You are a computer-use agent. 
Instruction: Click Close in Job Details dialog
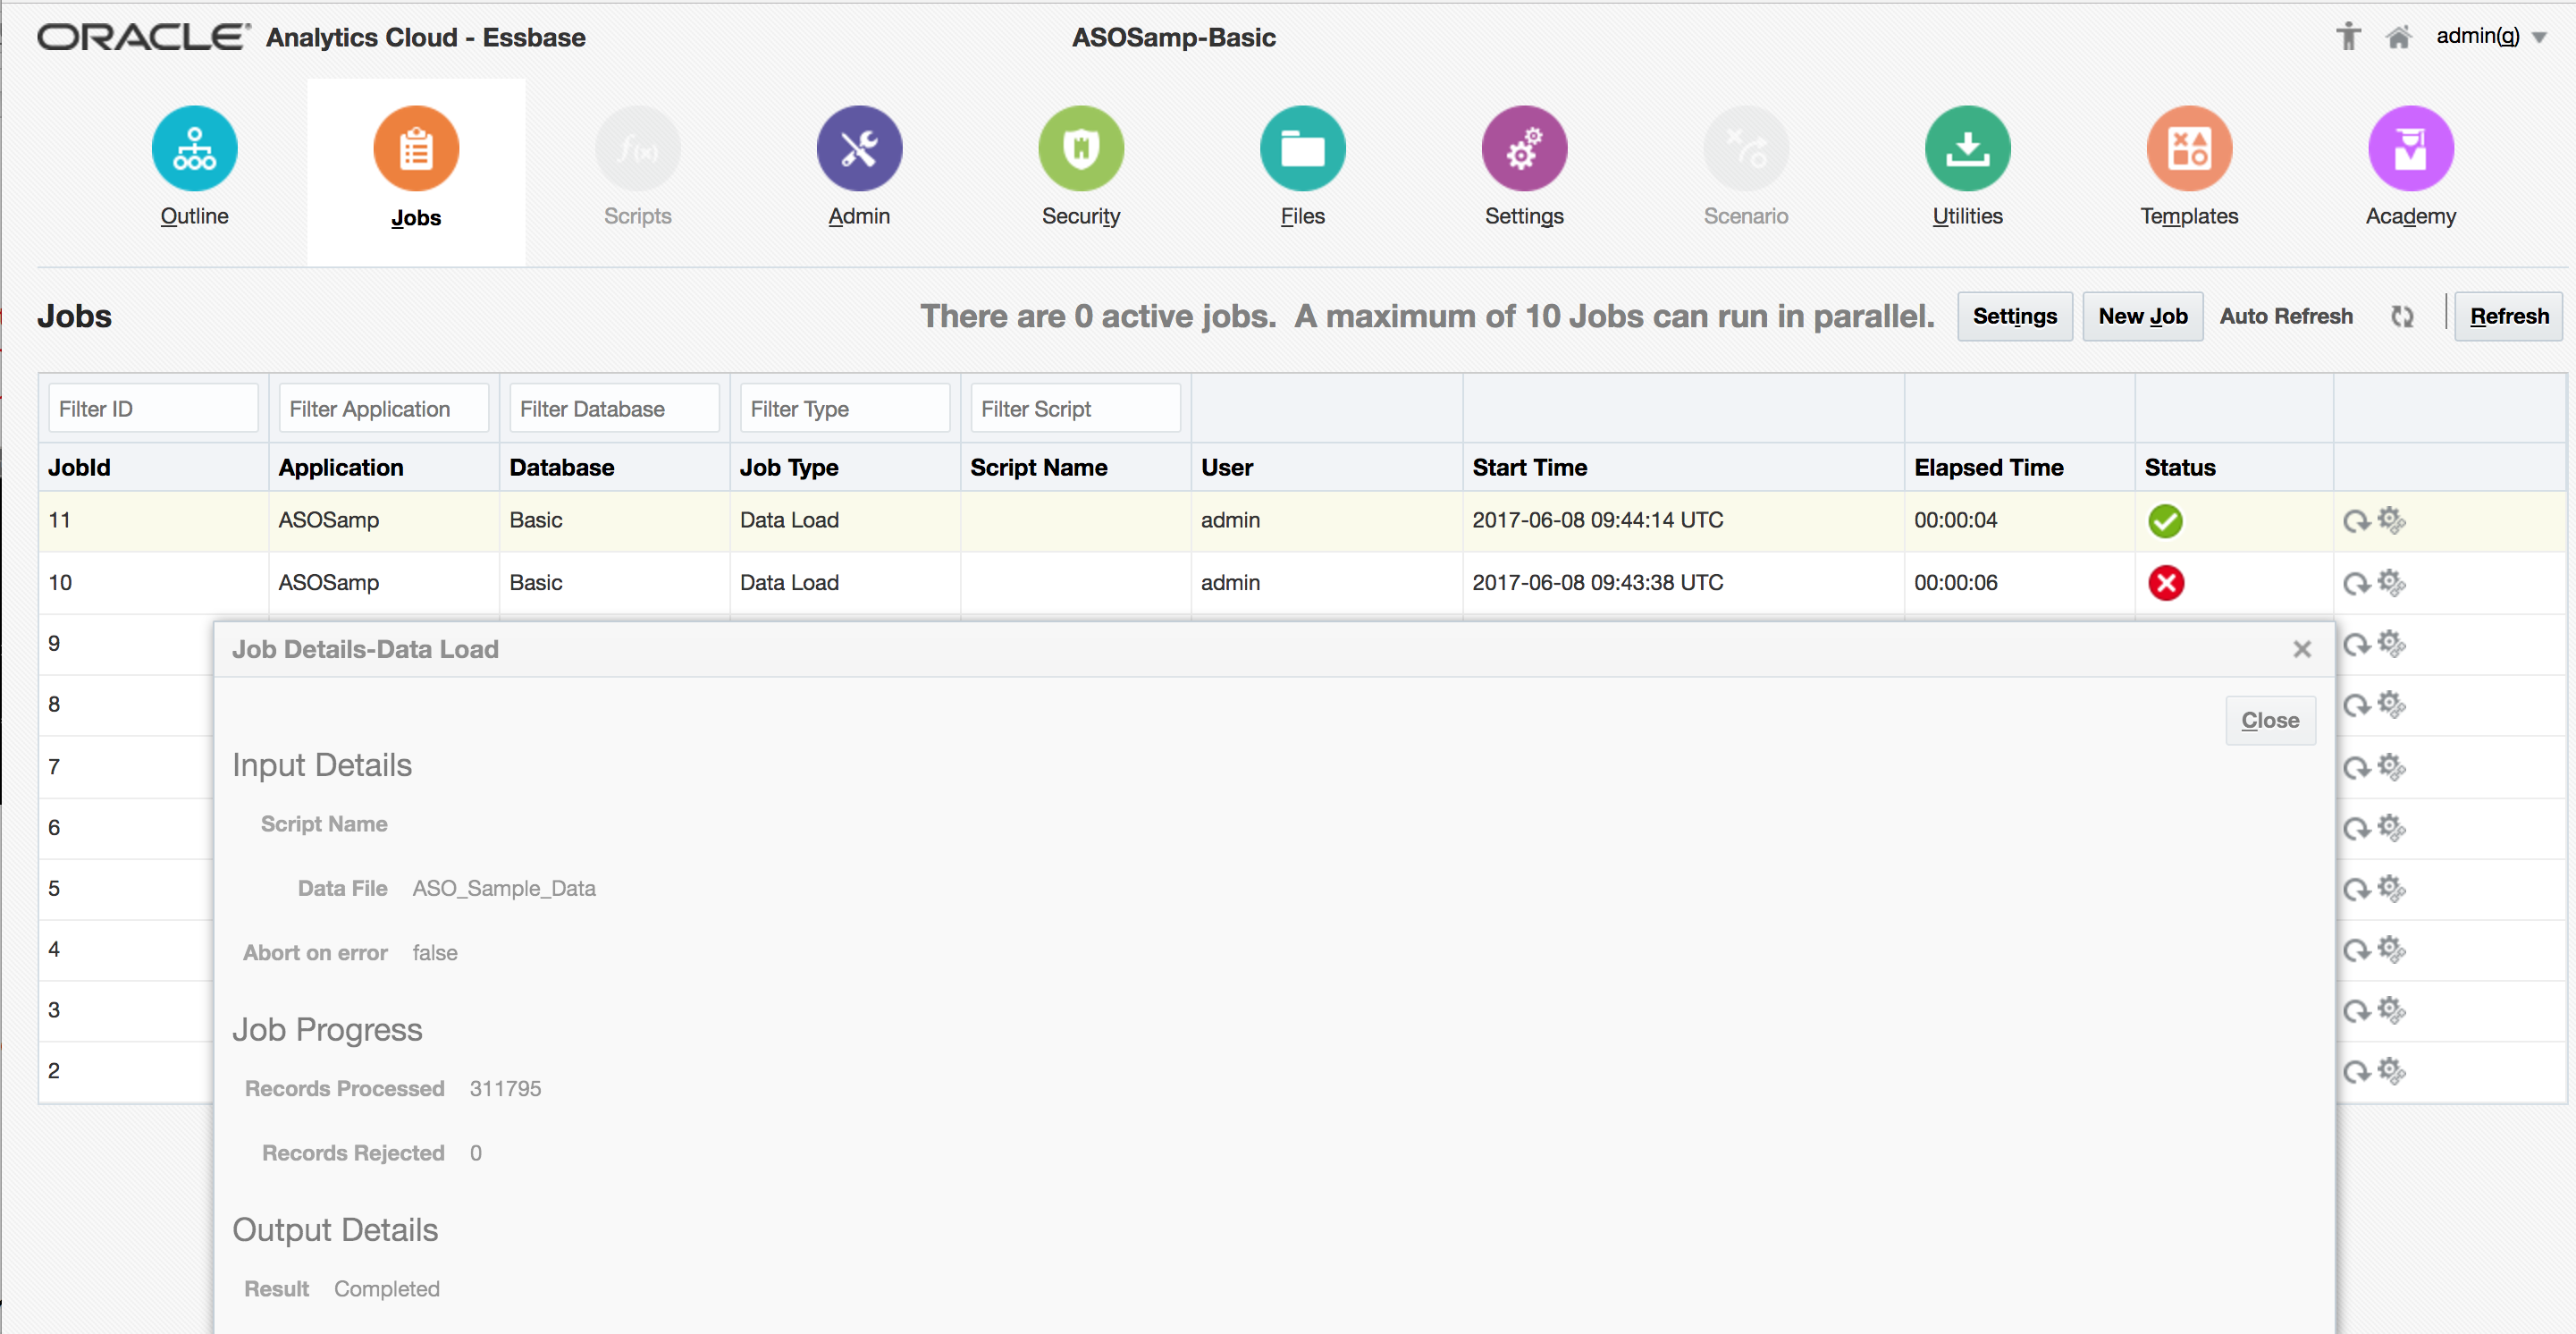click(2269, 720)
